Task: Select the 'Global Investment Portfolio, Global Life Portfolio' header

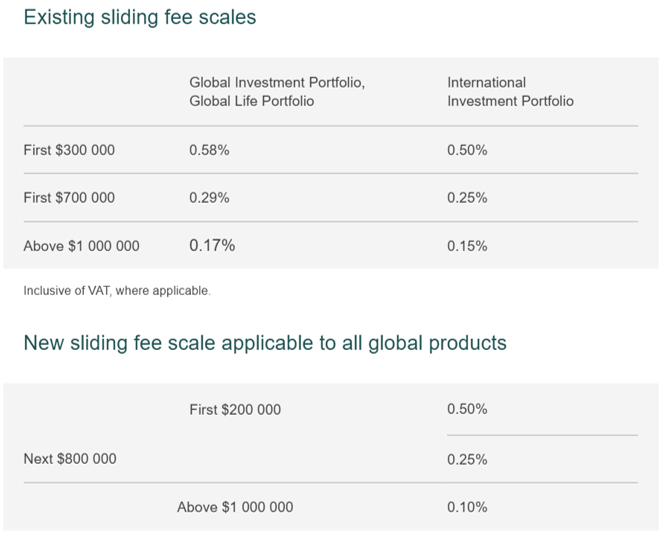Action: (277, 92)
